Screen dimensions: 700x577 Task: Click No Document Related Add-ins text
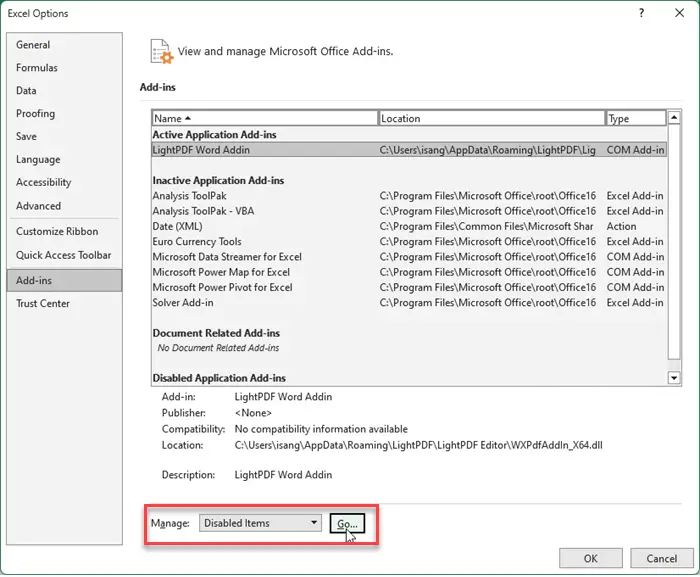tap(218, 348)
